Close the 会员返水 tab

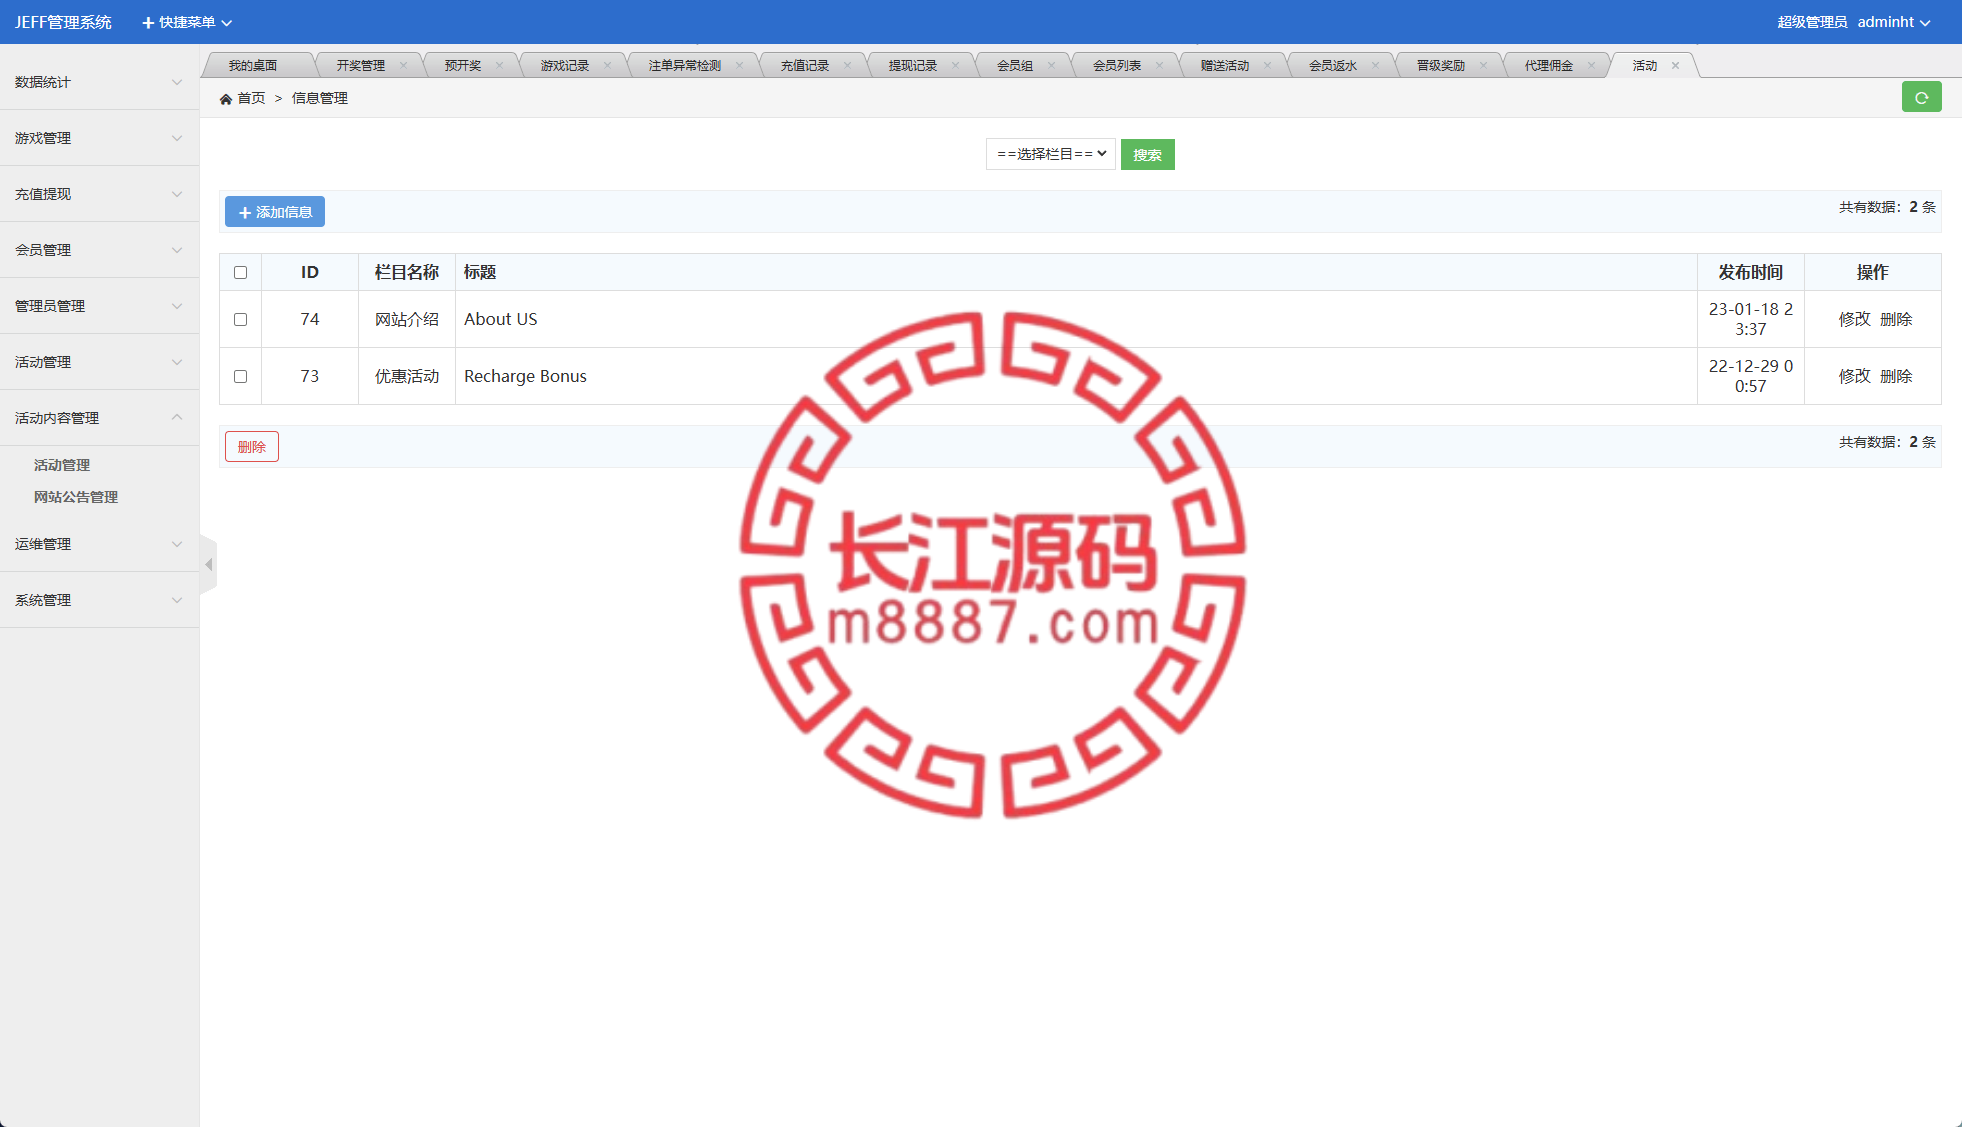(1375, 66)
